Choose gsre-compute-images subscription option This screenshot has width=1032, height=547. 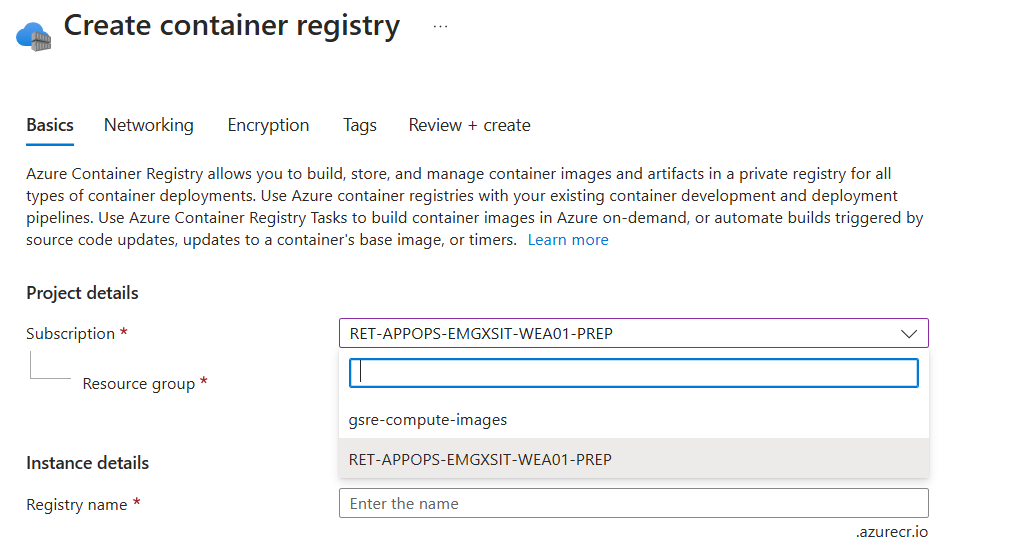tap(634, 419)
